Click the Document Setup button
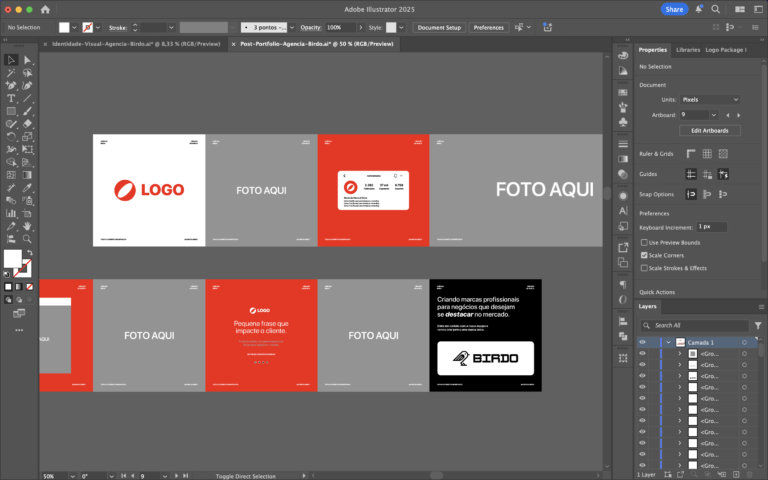Viewport: 768px width, 480px height. coord(439,27)
